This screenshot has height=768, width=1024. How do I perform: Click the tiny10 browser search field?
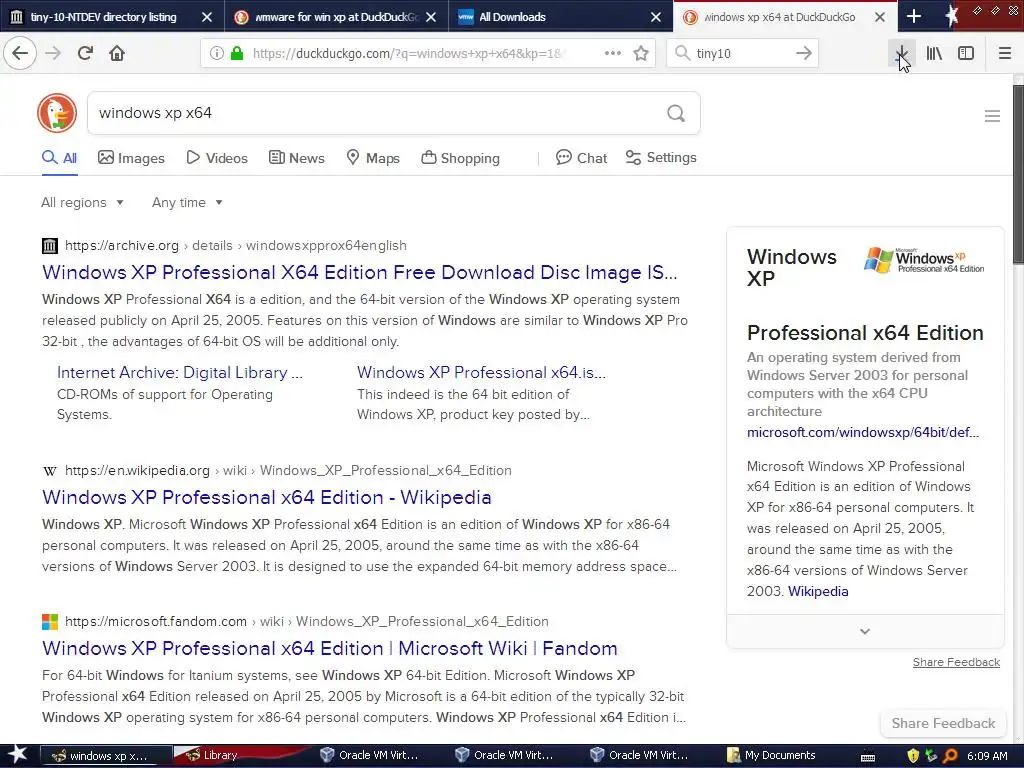(x=743, y=53)
